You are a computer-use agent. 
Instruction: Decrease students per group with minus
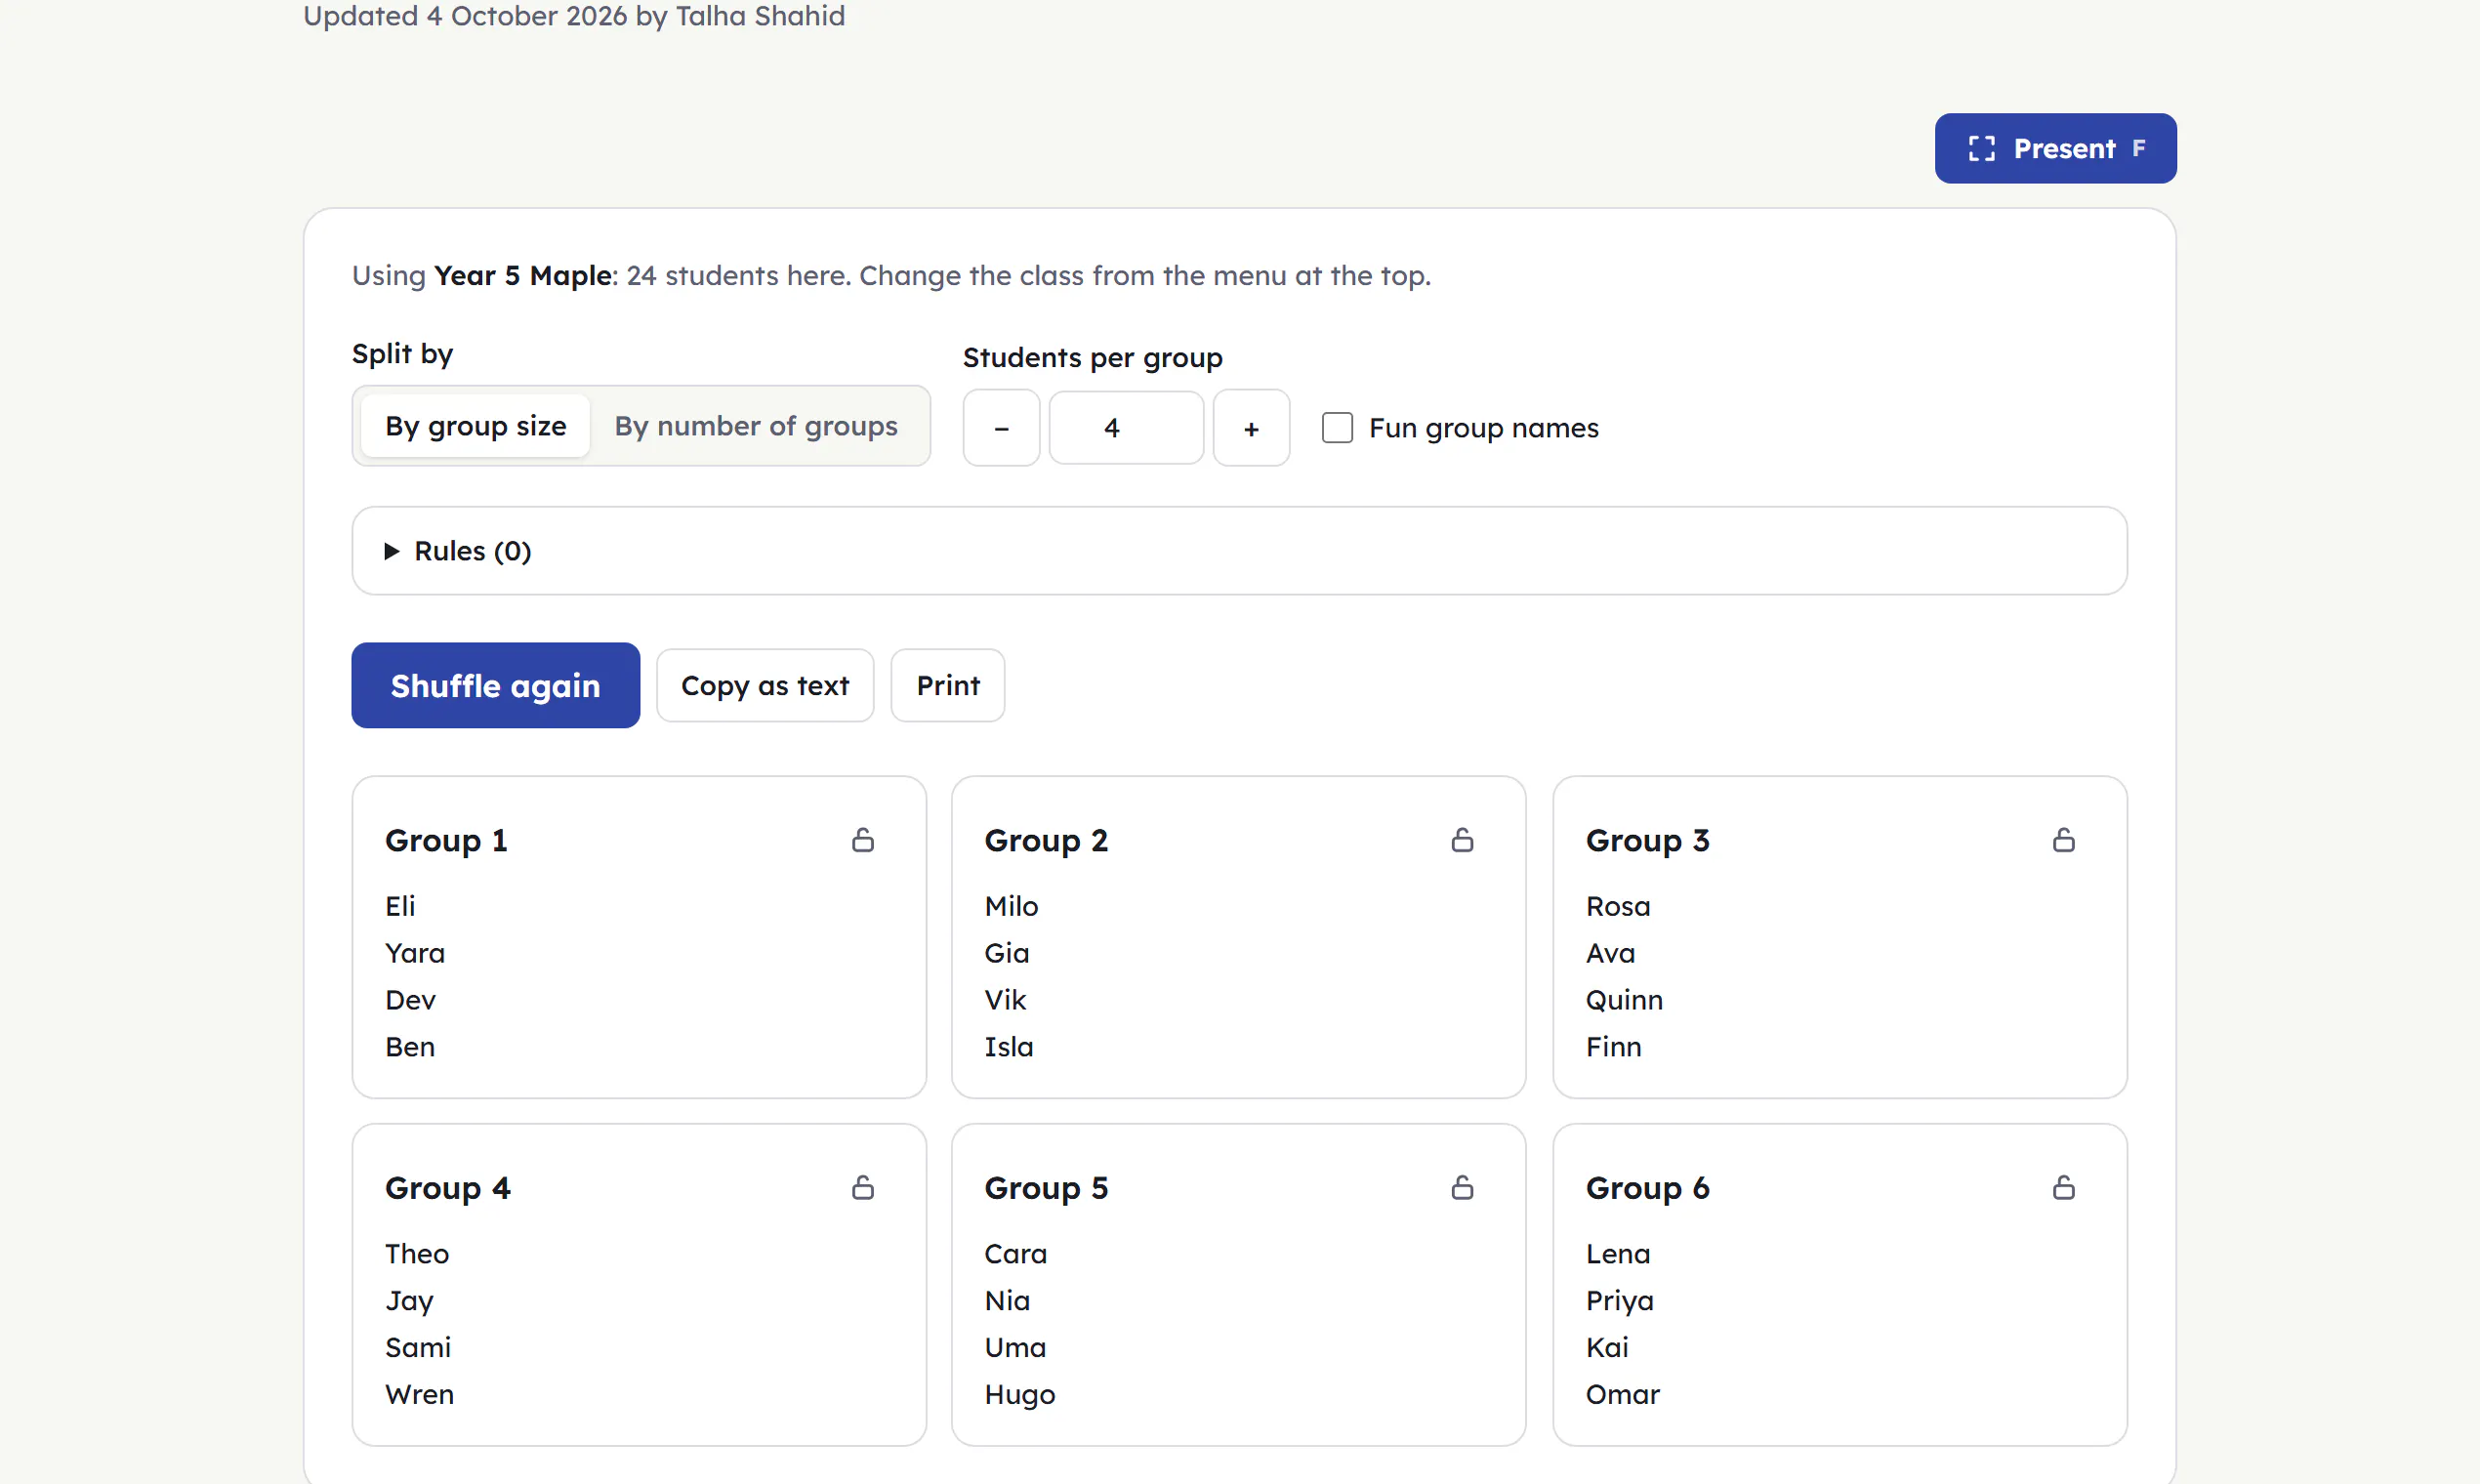click(x=1001, y=428)
